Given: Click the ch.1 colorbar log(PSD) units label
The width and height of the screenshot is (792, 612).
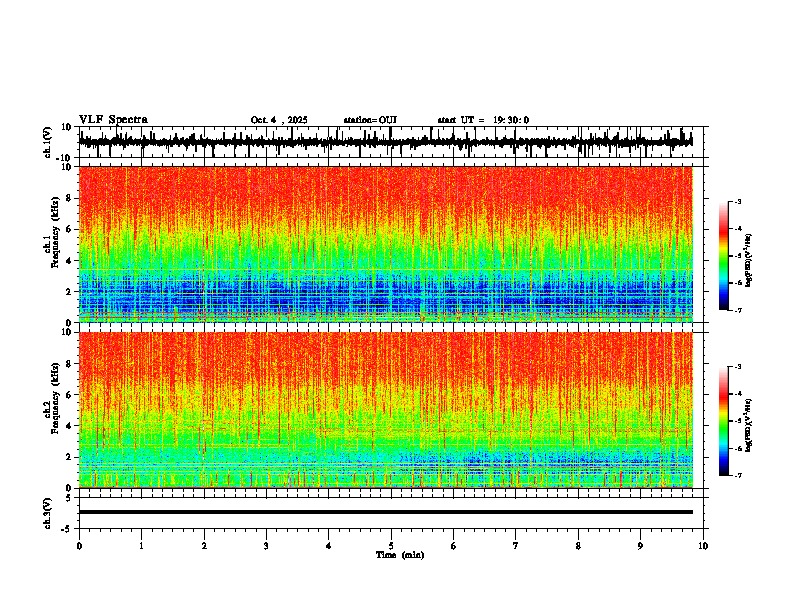Looking at the screenshot, I should tap(749, 260).
